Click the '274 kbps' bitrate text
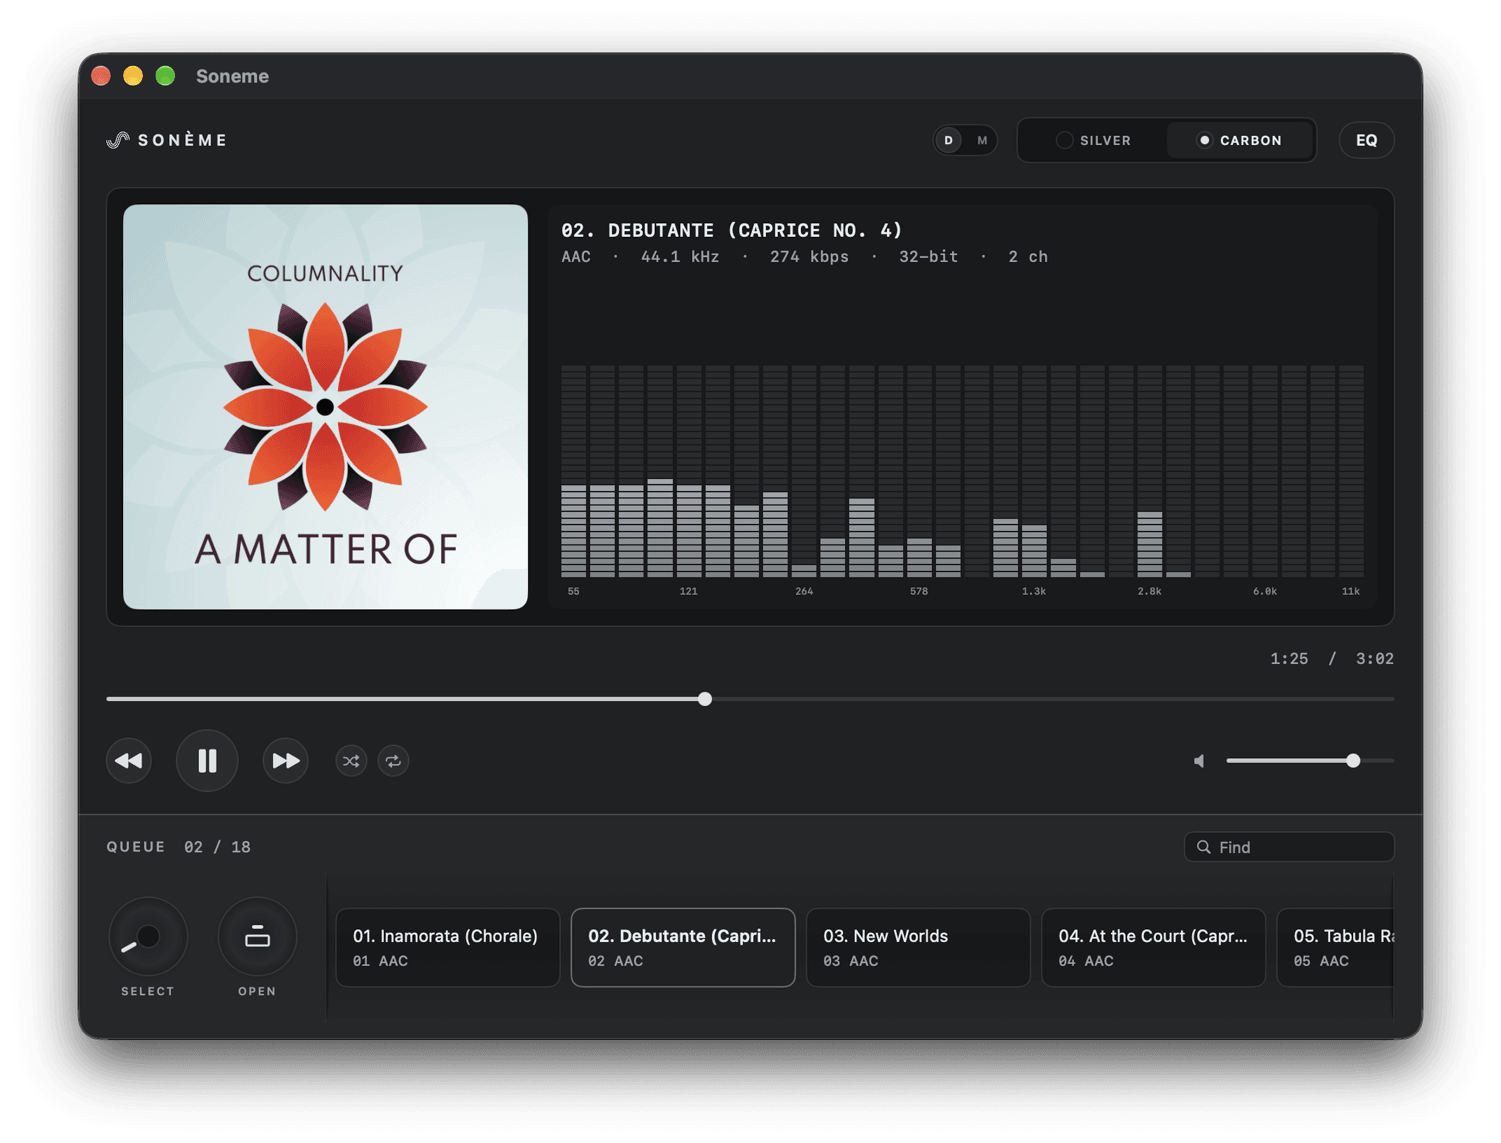 click(x=809, y=257)
